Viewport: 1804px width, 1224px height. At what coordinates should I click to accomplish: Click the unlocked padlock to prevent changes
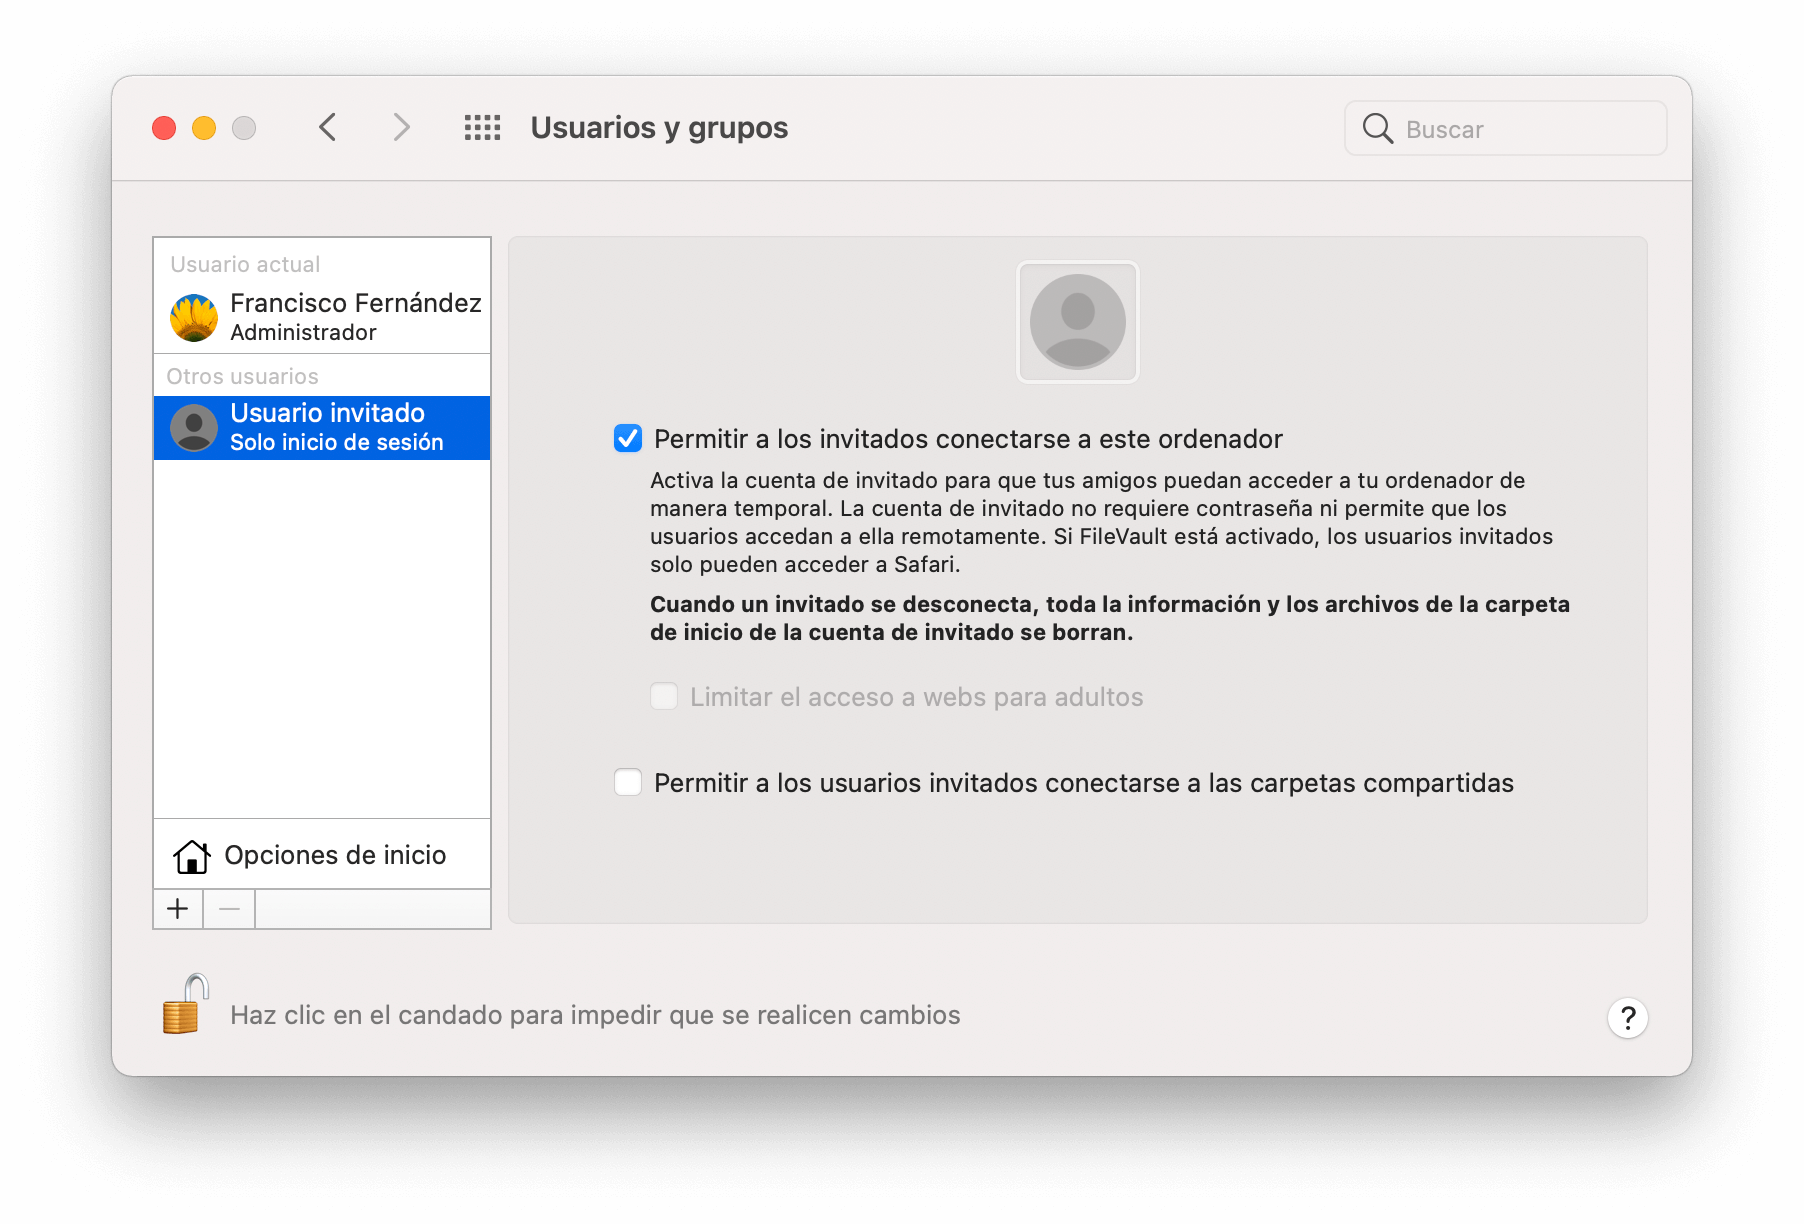[x=185, y=1014]
